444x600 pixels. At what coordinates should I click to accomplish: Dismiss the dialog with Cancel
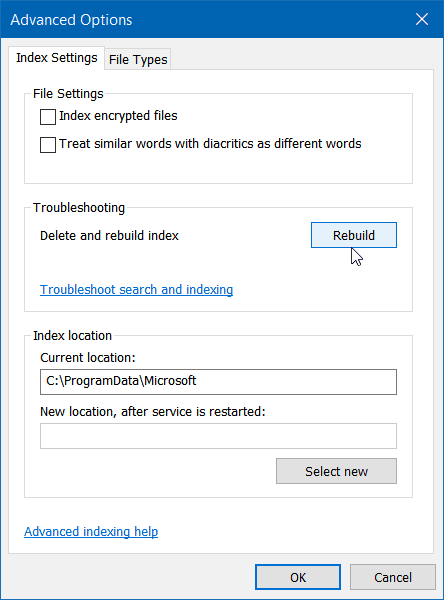click(x=393, y=577)
